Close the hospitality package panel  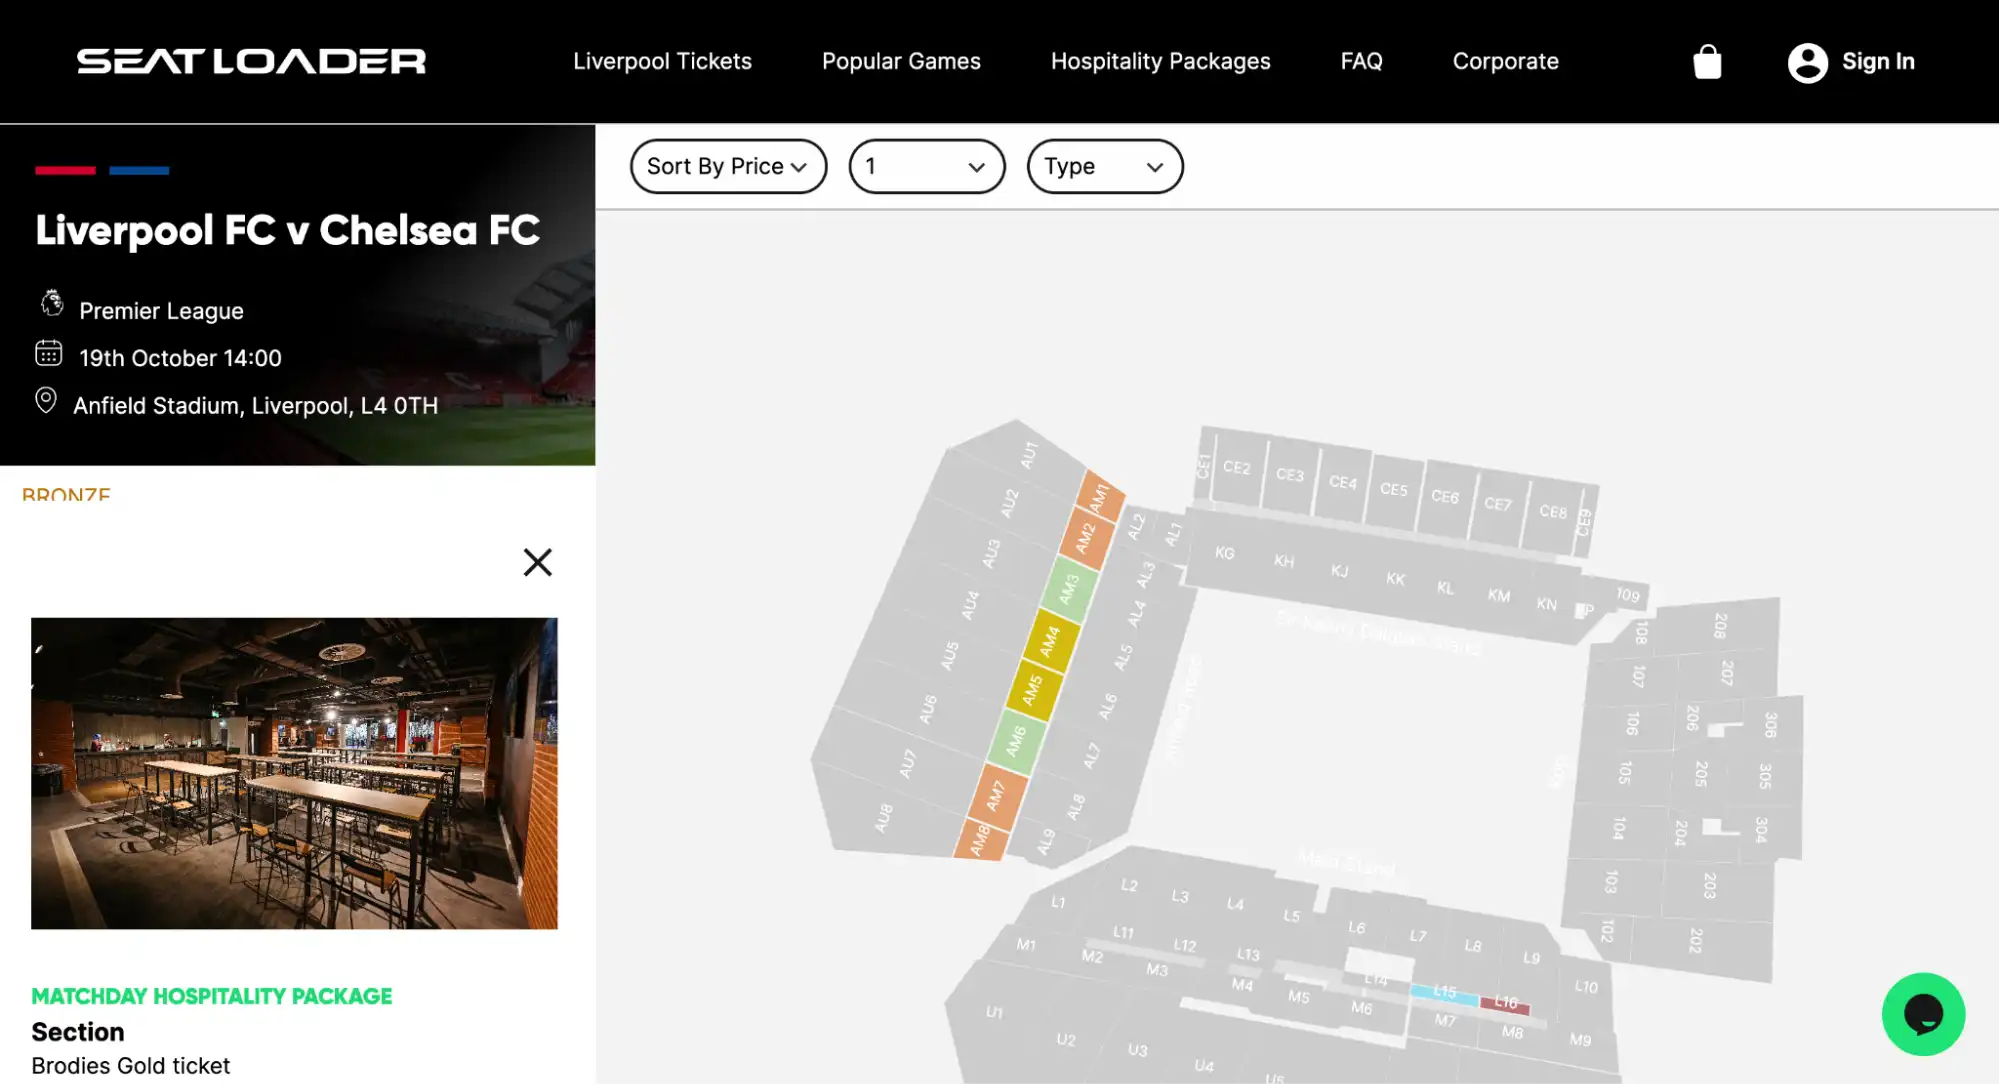(x=538, y=562)
